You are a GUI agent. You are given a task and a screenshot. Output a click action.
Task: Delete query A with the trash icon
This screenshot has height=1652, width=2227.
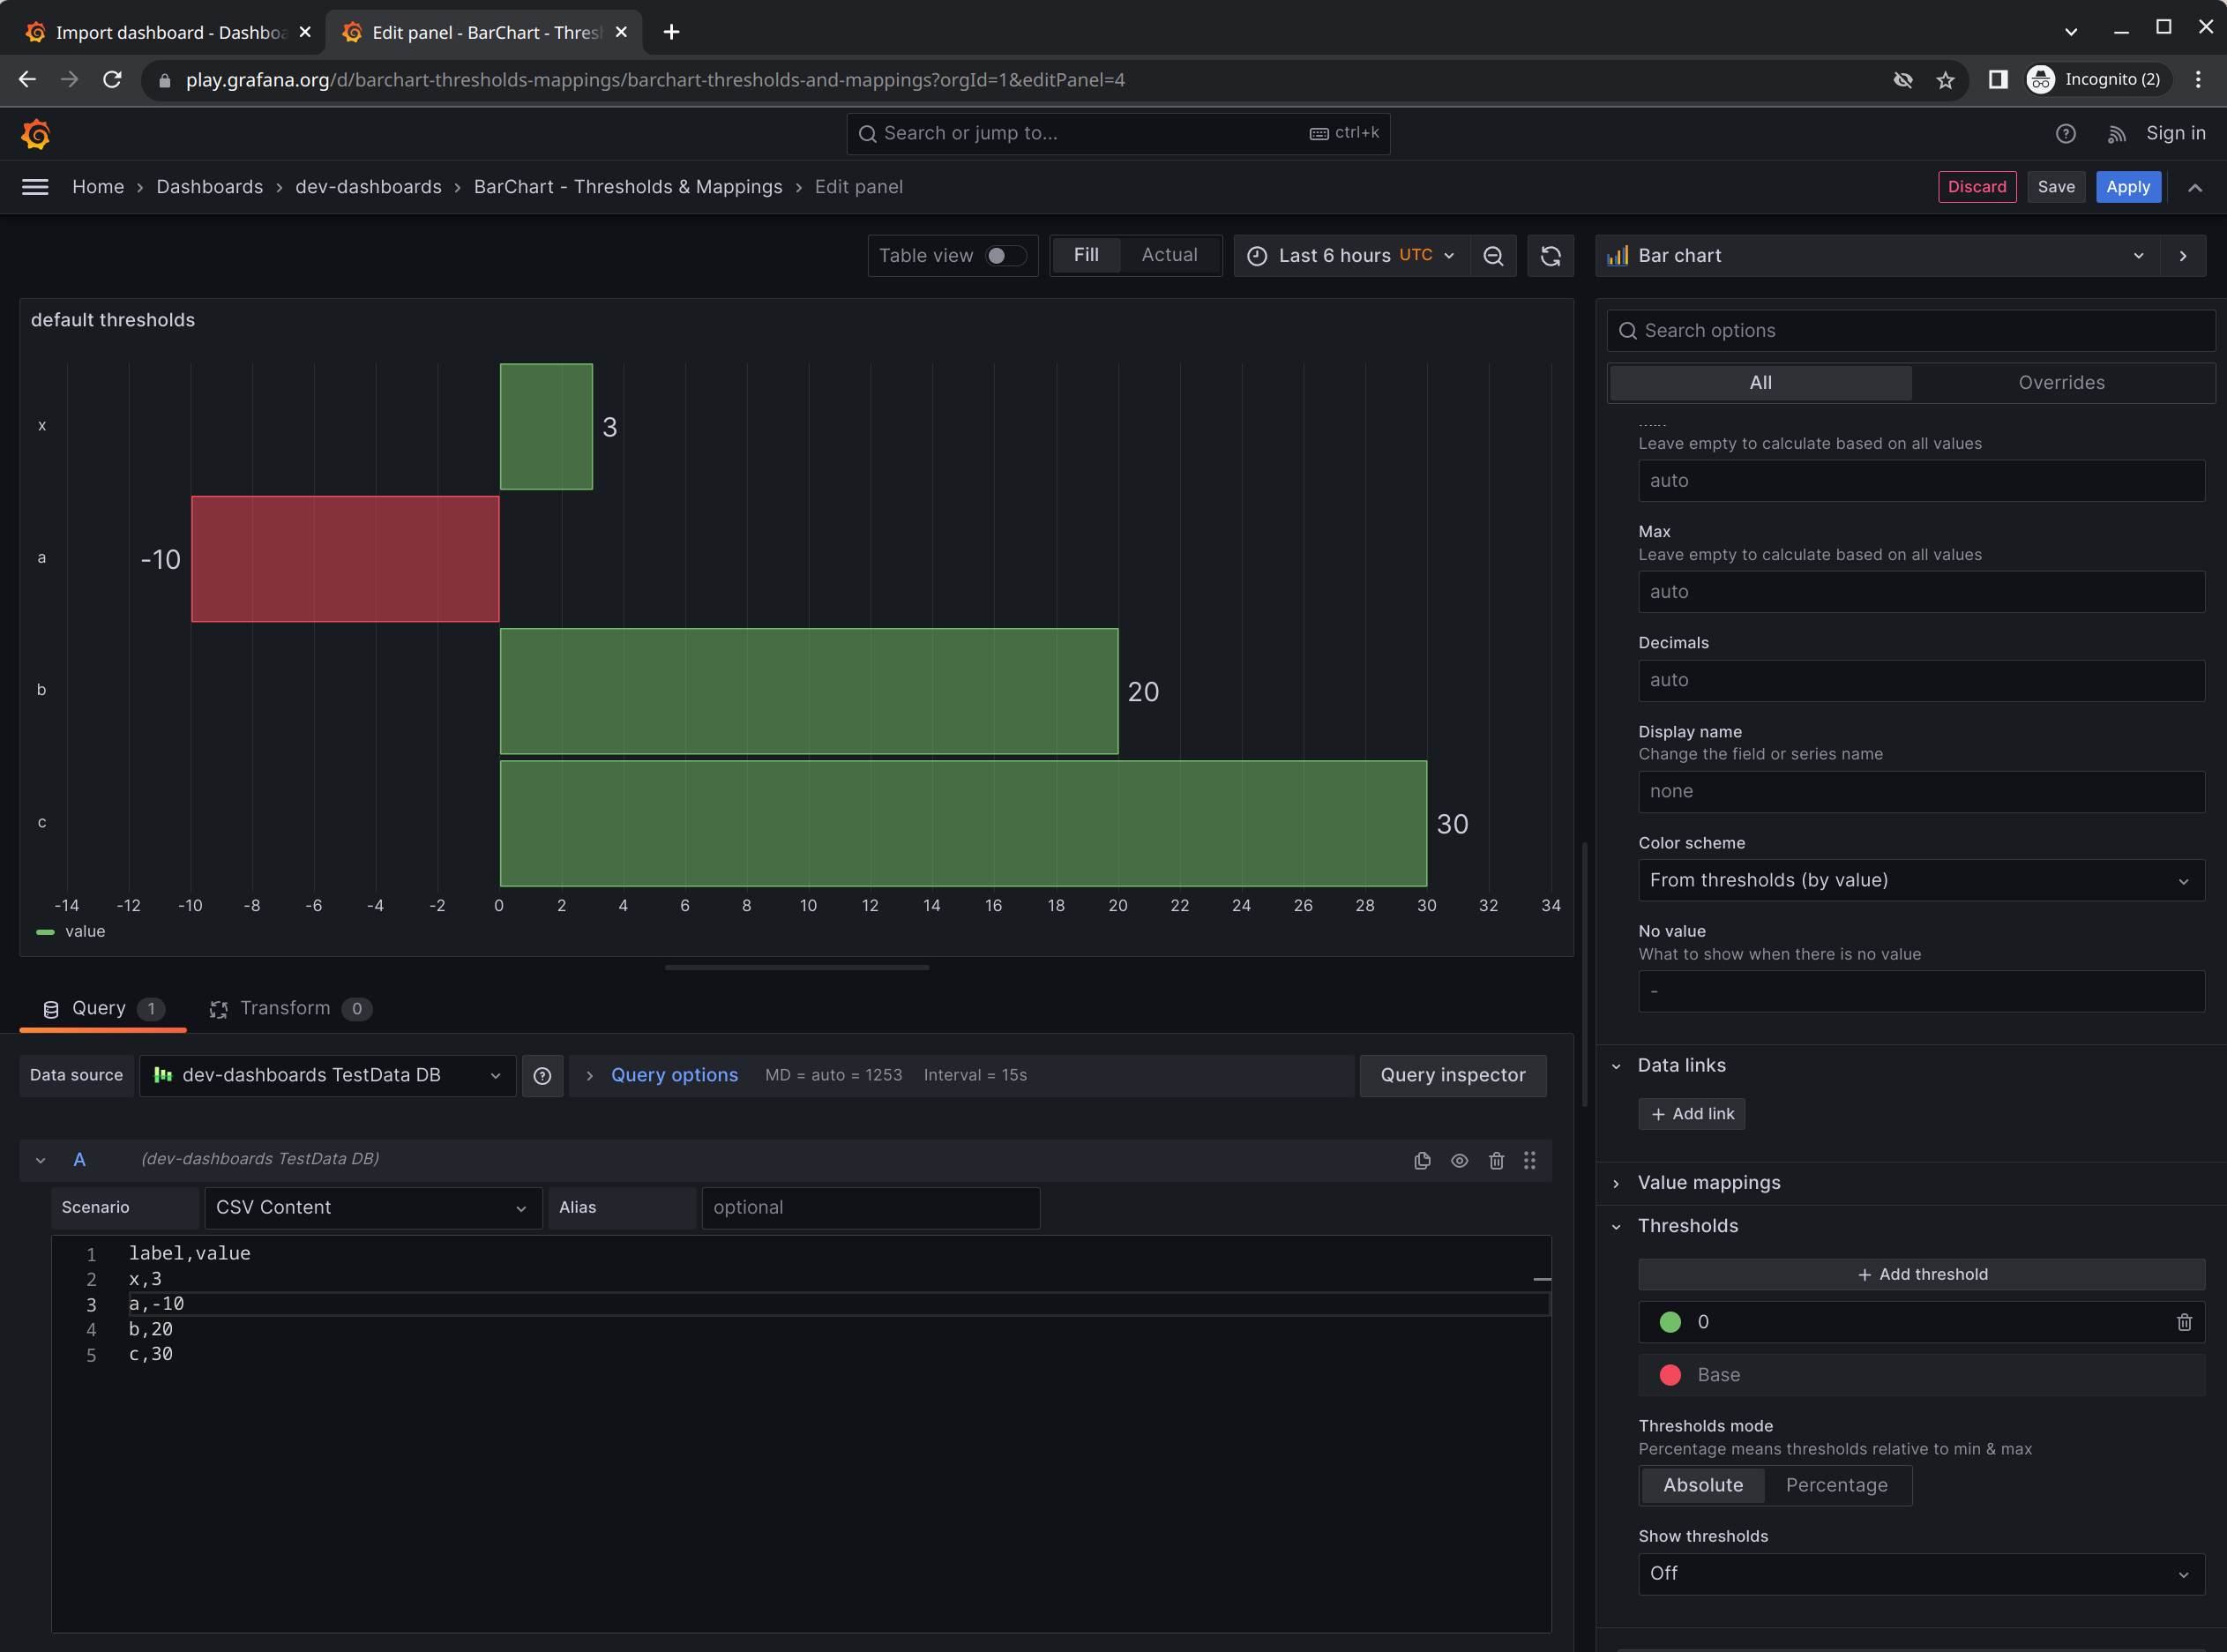(1496, 1160)
